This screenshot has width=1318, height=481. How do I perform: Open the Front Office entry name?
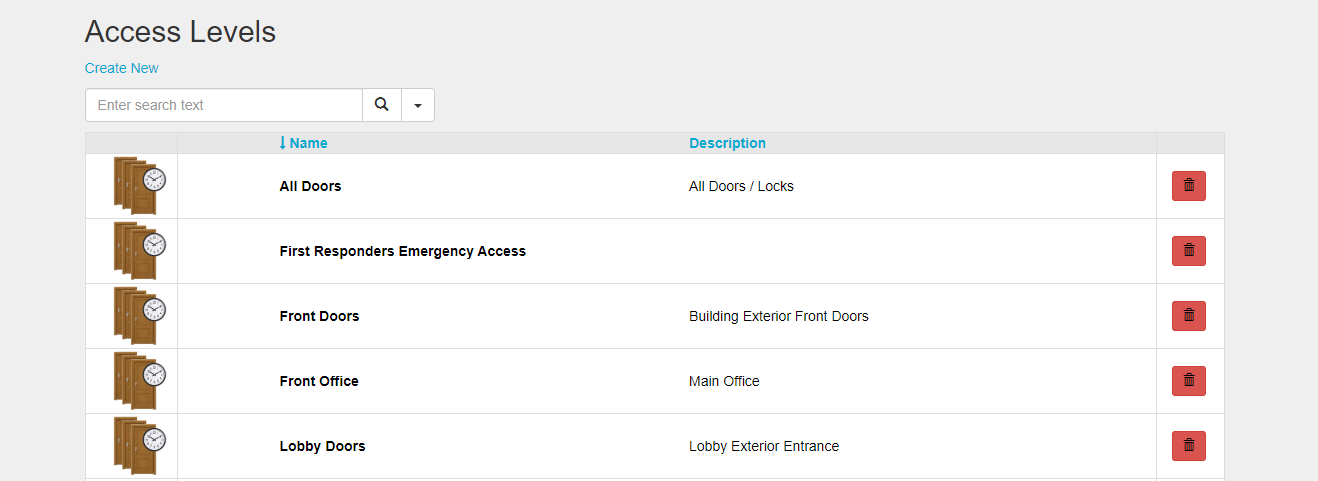coord(319,381)
